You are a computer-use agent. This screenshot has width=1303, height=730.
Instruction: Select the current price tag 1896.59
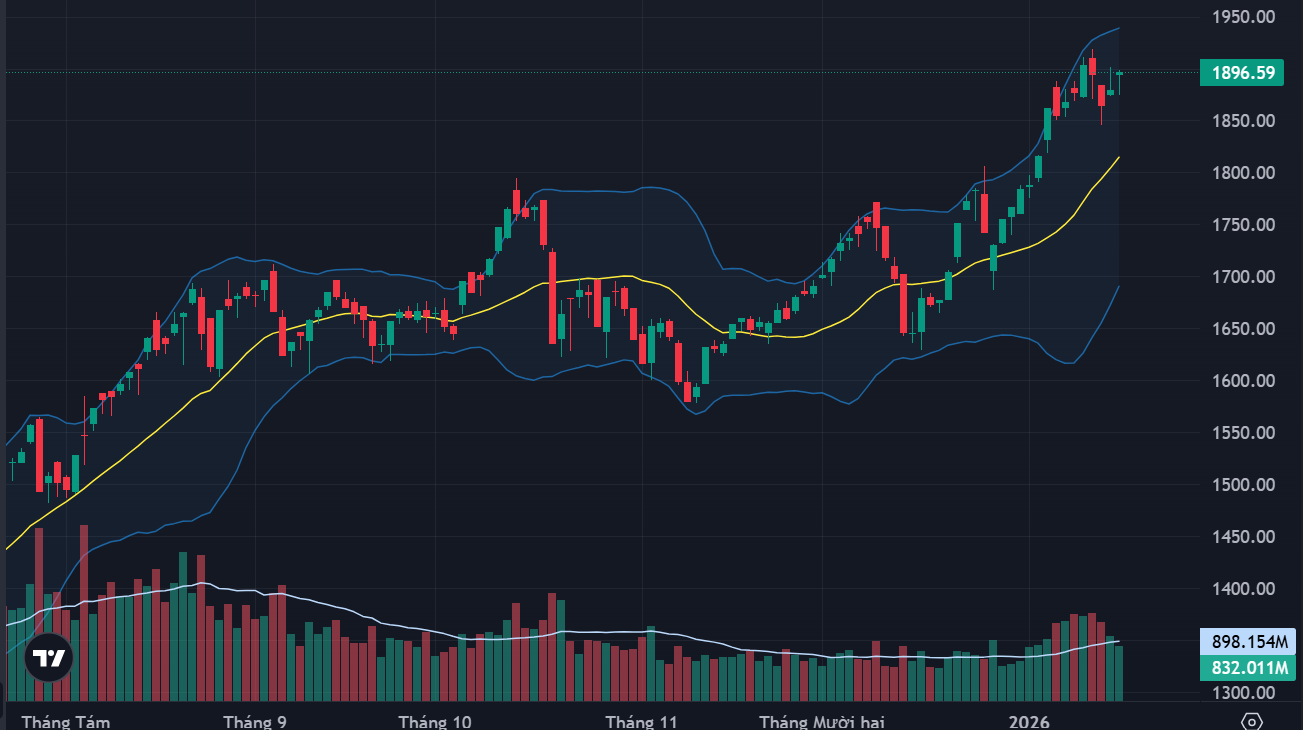click(x=1243, y=72)
